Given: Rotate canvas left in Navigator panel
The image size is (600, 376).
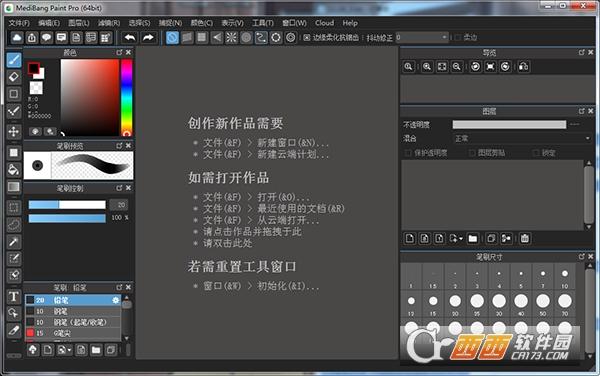Looking at the screenshot, I should point(476,67).
